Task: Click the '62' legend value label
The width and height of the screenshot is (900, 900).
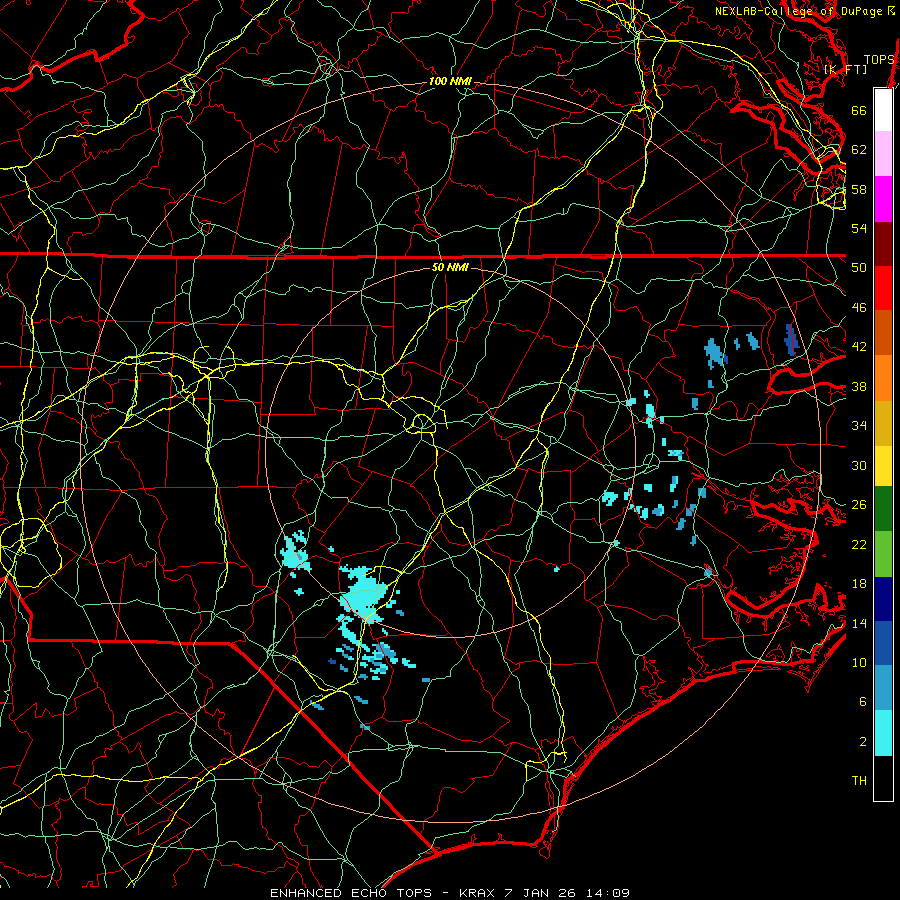Action: point(859,150)
